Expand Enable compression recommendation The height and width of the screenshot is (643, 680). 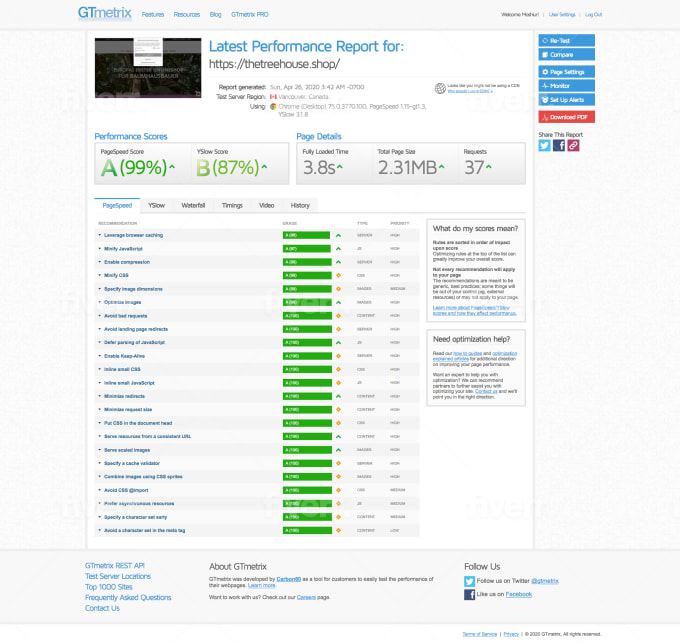(127, 262)
